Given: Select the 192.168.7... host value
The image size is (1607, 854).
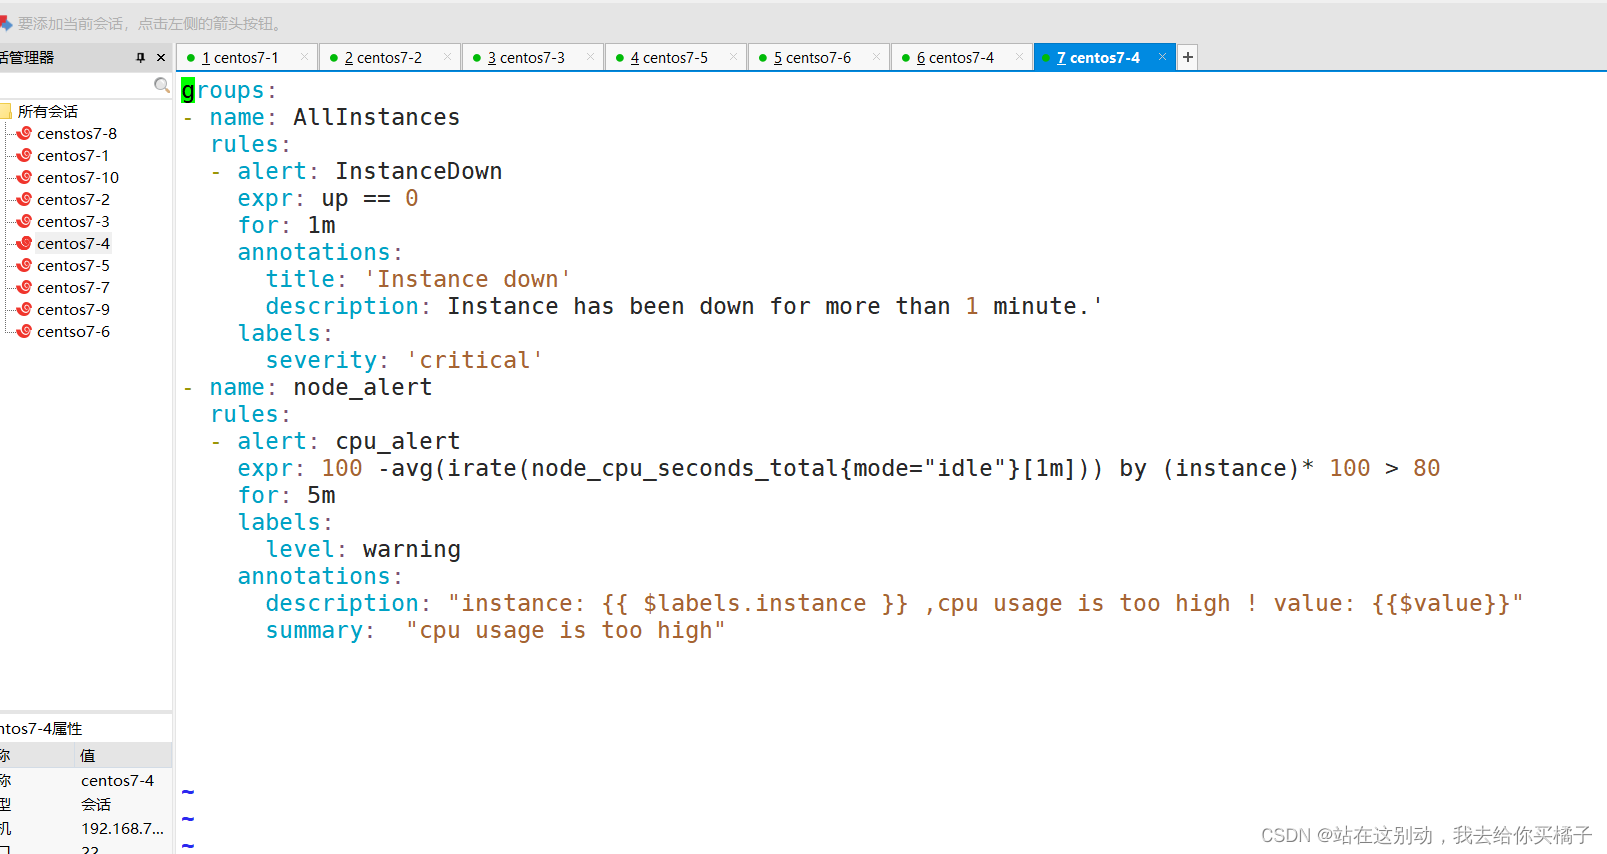Looking at the screenshot, I should click(x=122, y=828).
